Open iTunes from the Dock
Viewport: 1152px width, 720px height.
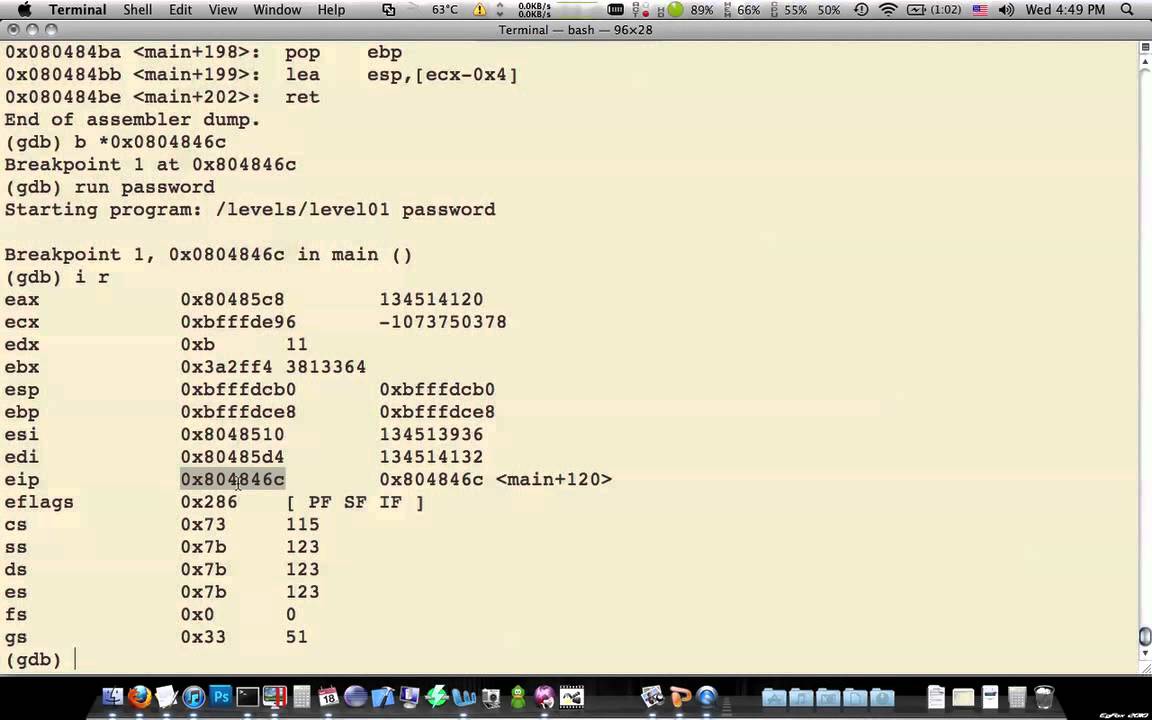coord(194,696)
